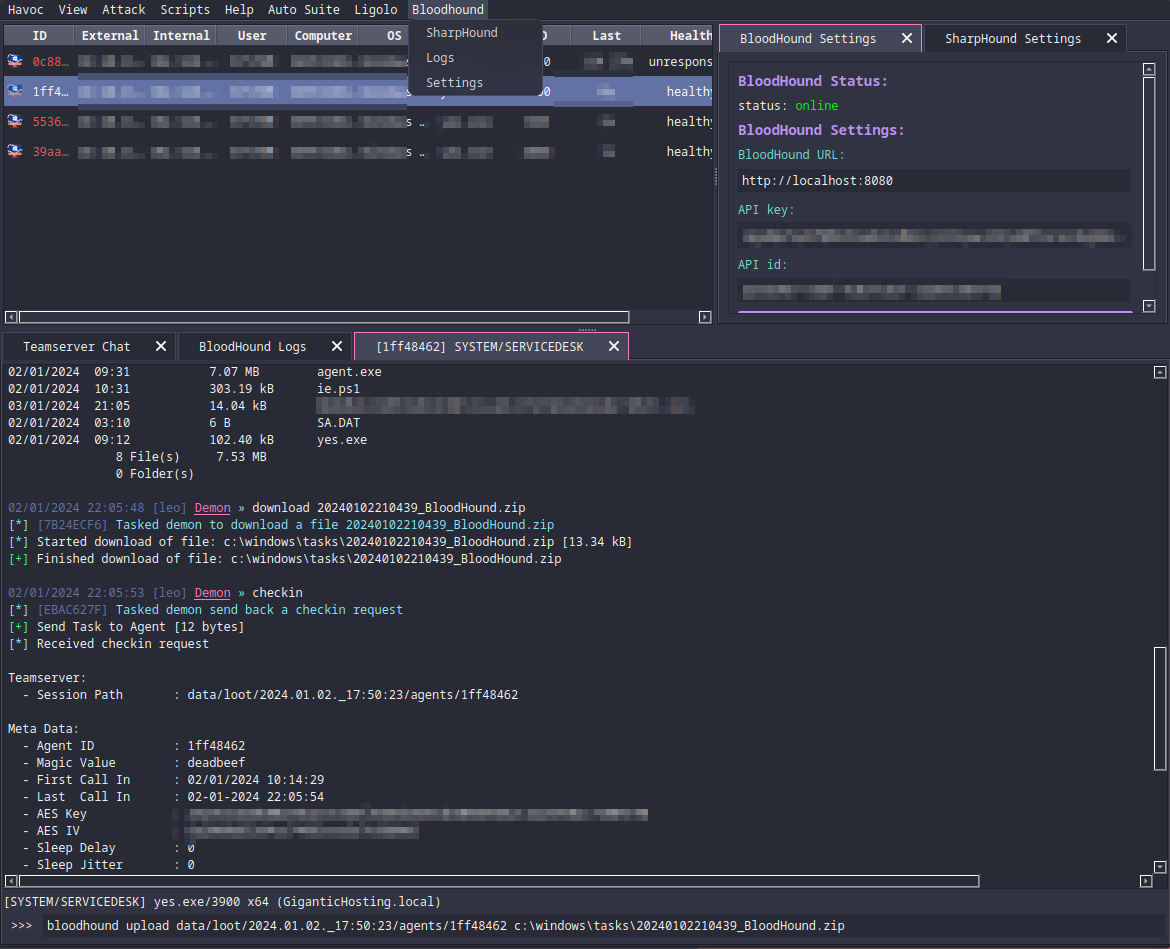The width and height of the screenshot is (1170, 949).
Task: Click the session table horizontal scrollbar
Action: tap(324, 317)
